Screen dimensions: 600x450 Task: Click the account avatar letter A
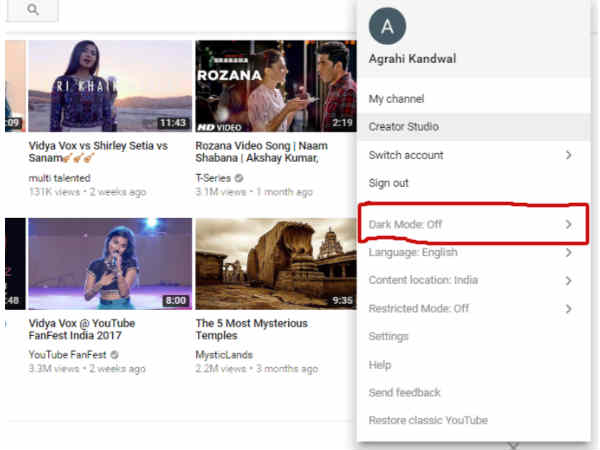(x=387, y=26)
